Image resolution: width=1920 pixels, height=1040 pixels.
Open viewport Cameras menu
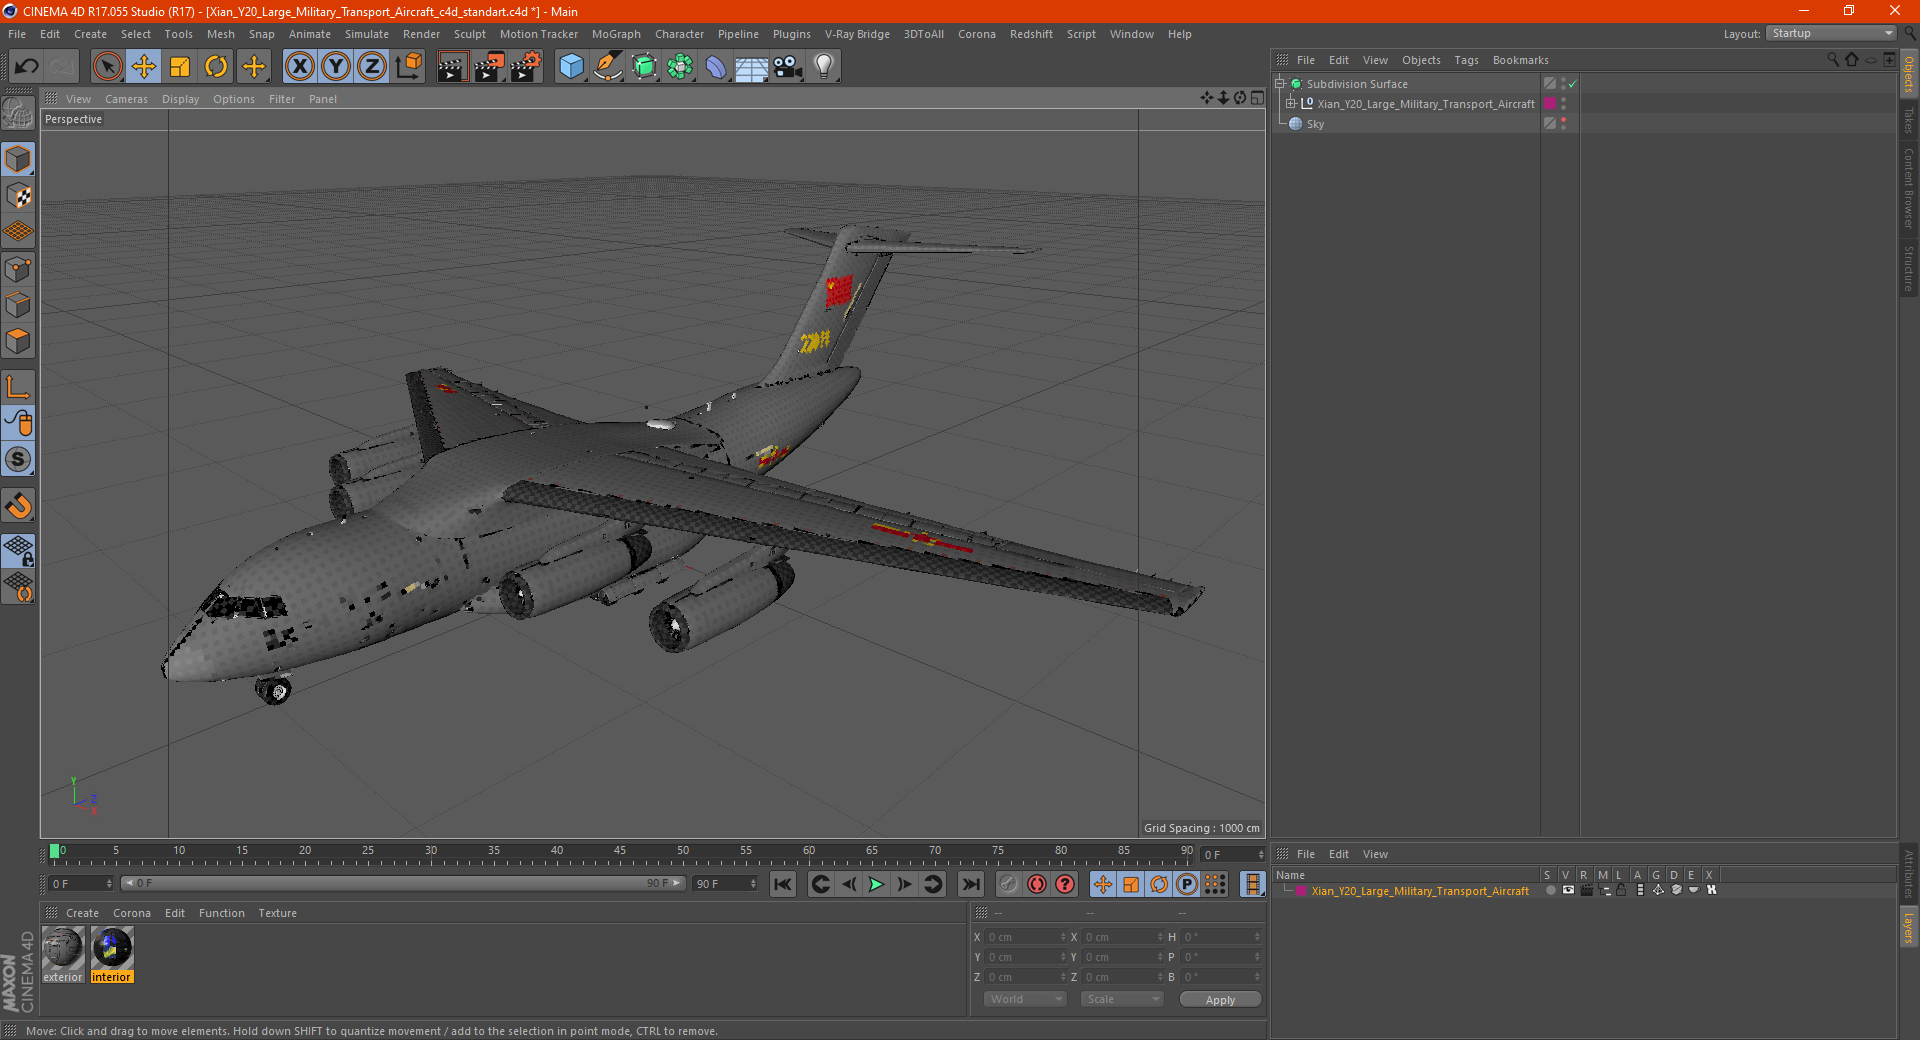[x=126, y=99]
